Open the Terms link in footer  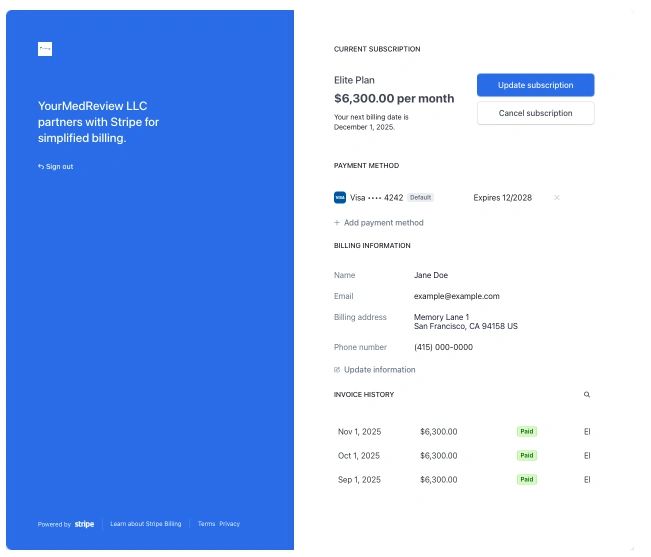[x=206, y=524]
